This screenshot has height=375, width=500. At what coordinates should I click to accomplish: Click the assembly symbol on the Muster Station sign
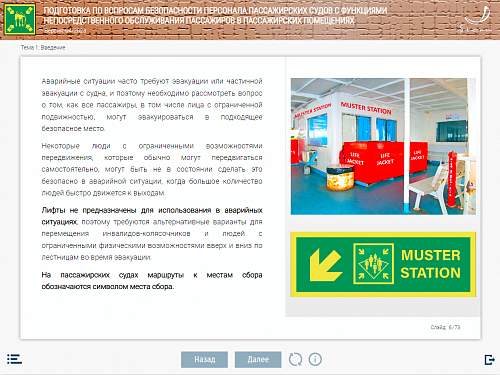(373, 263)
